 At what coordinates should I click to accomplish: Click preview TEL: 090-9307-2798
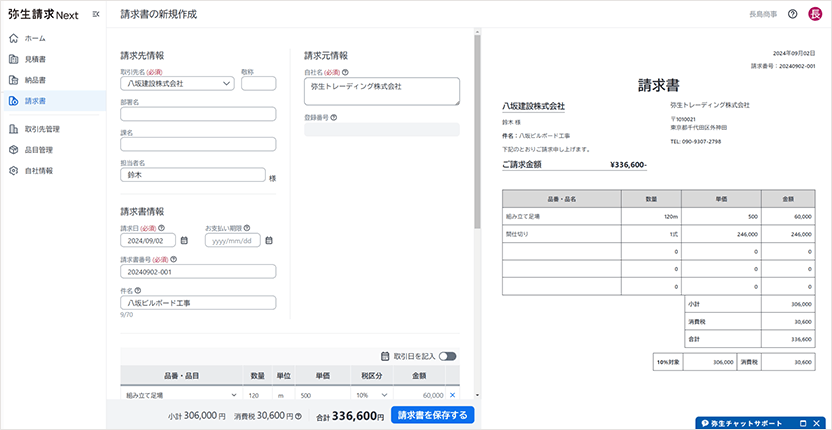point(696,142)
